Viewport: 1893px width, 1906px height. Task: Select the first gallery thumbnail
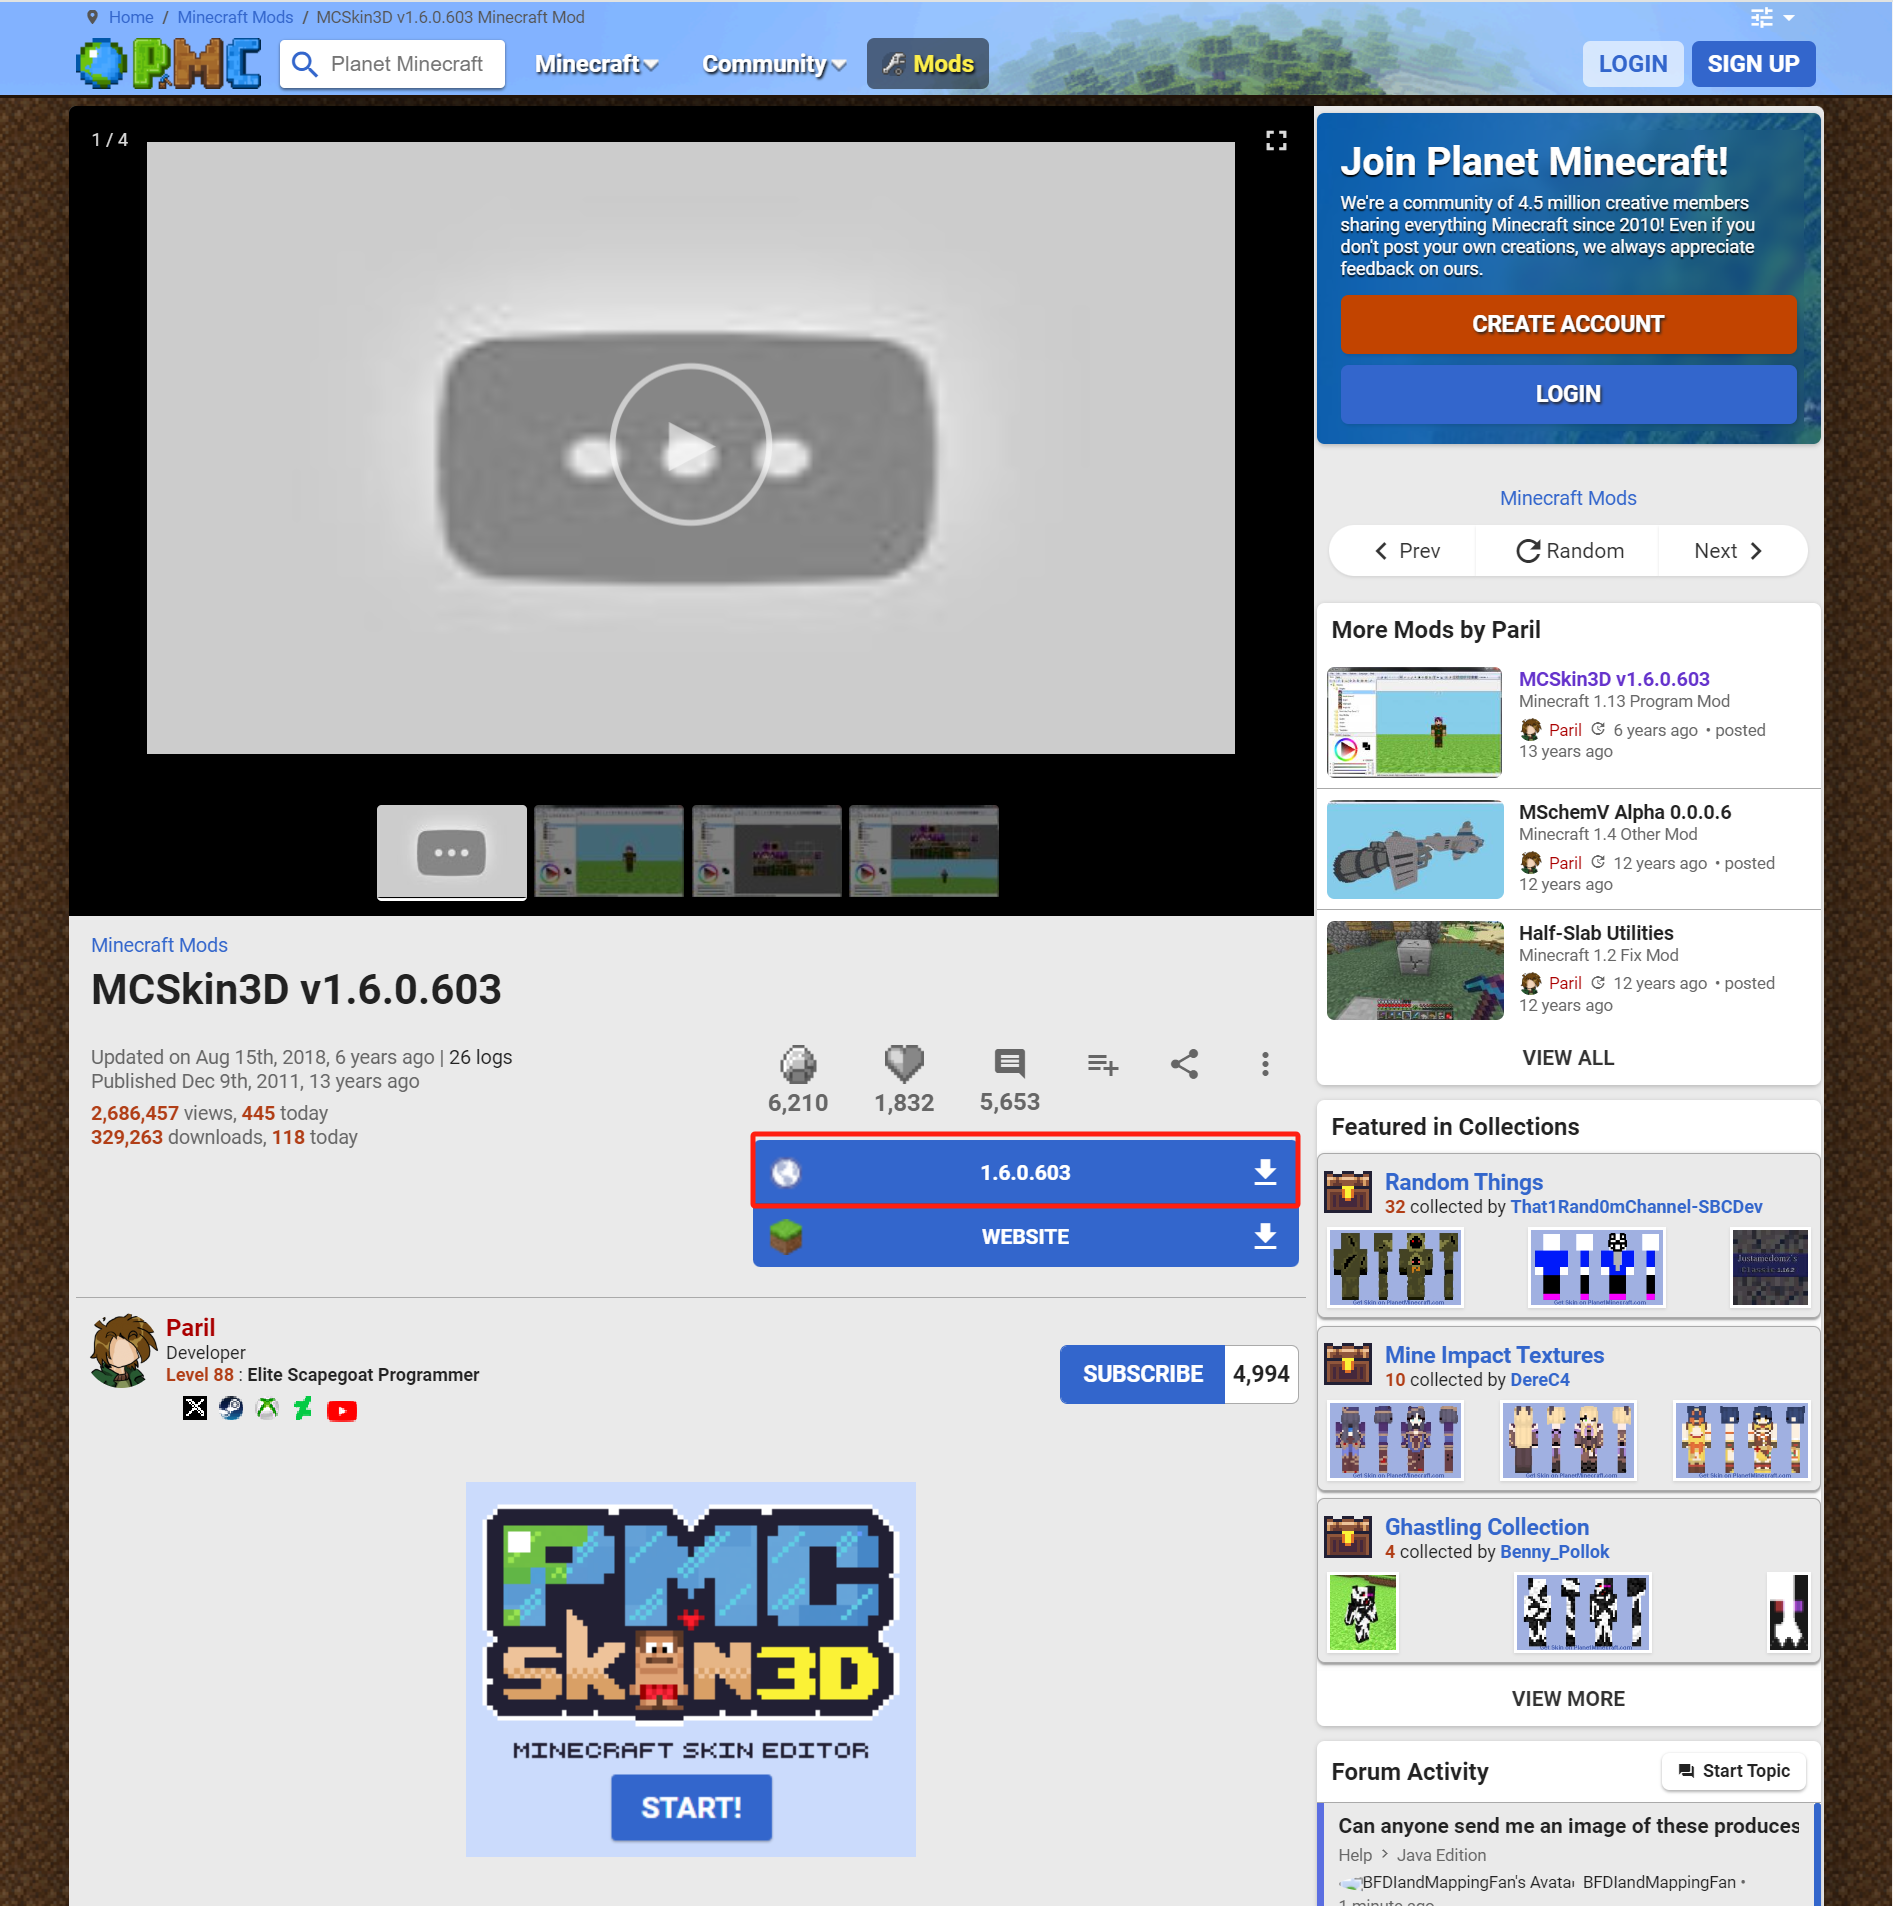(x=452, y=852)
